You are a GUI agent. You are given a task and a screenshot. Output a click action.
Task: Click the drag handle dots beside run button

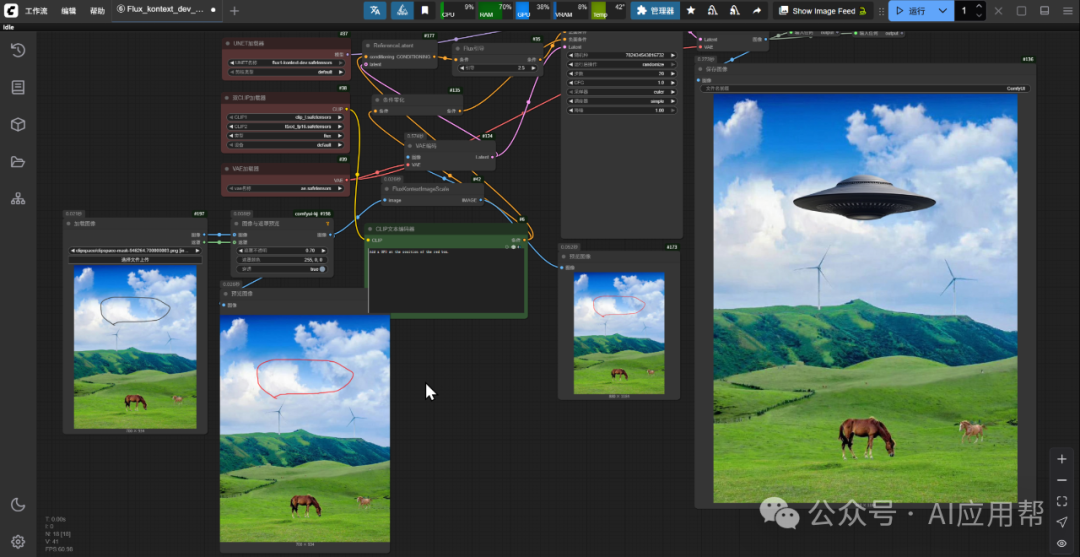click(x=882, y=10)
